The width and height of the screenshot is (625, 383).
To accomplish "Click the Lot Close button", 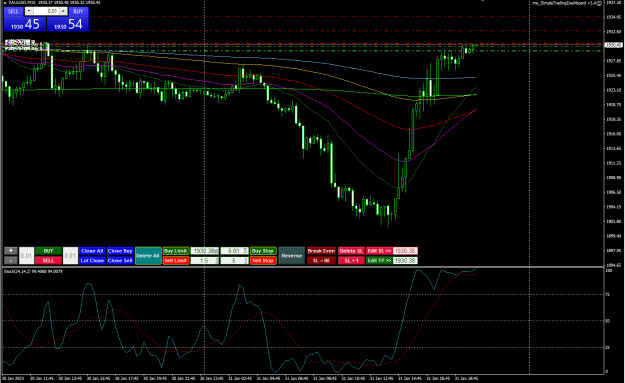I will tap(92, 261).
